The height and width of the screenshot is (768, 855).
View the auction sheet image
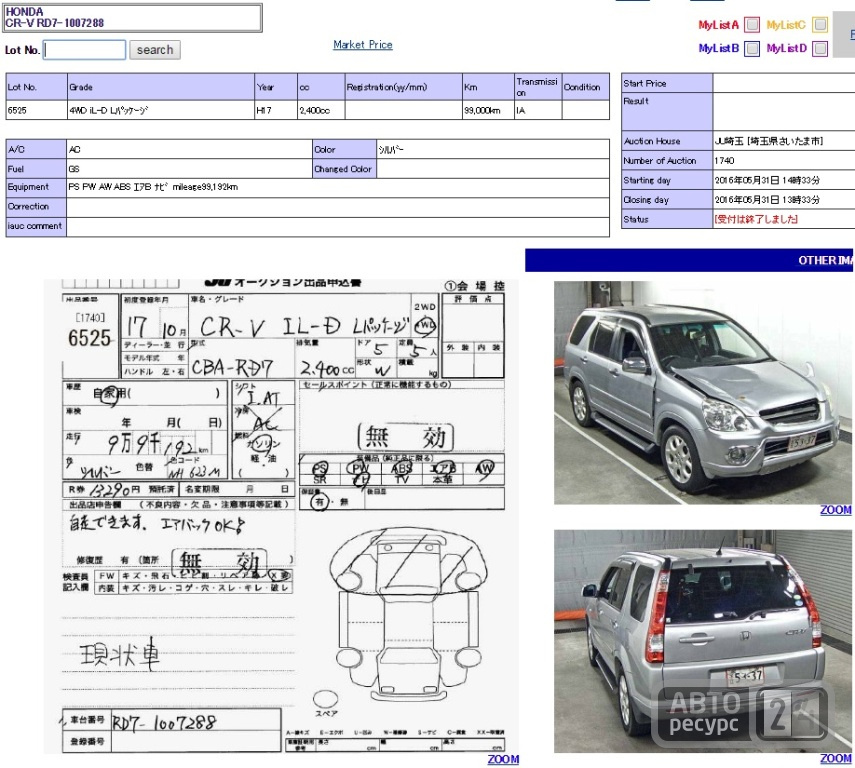tap(281, 517)
